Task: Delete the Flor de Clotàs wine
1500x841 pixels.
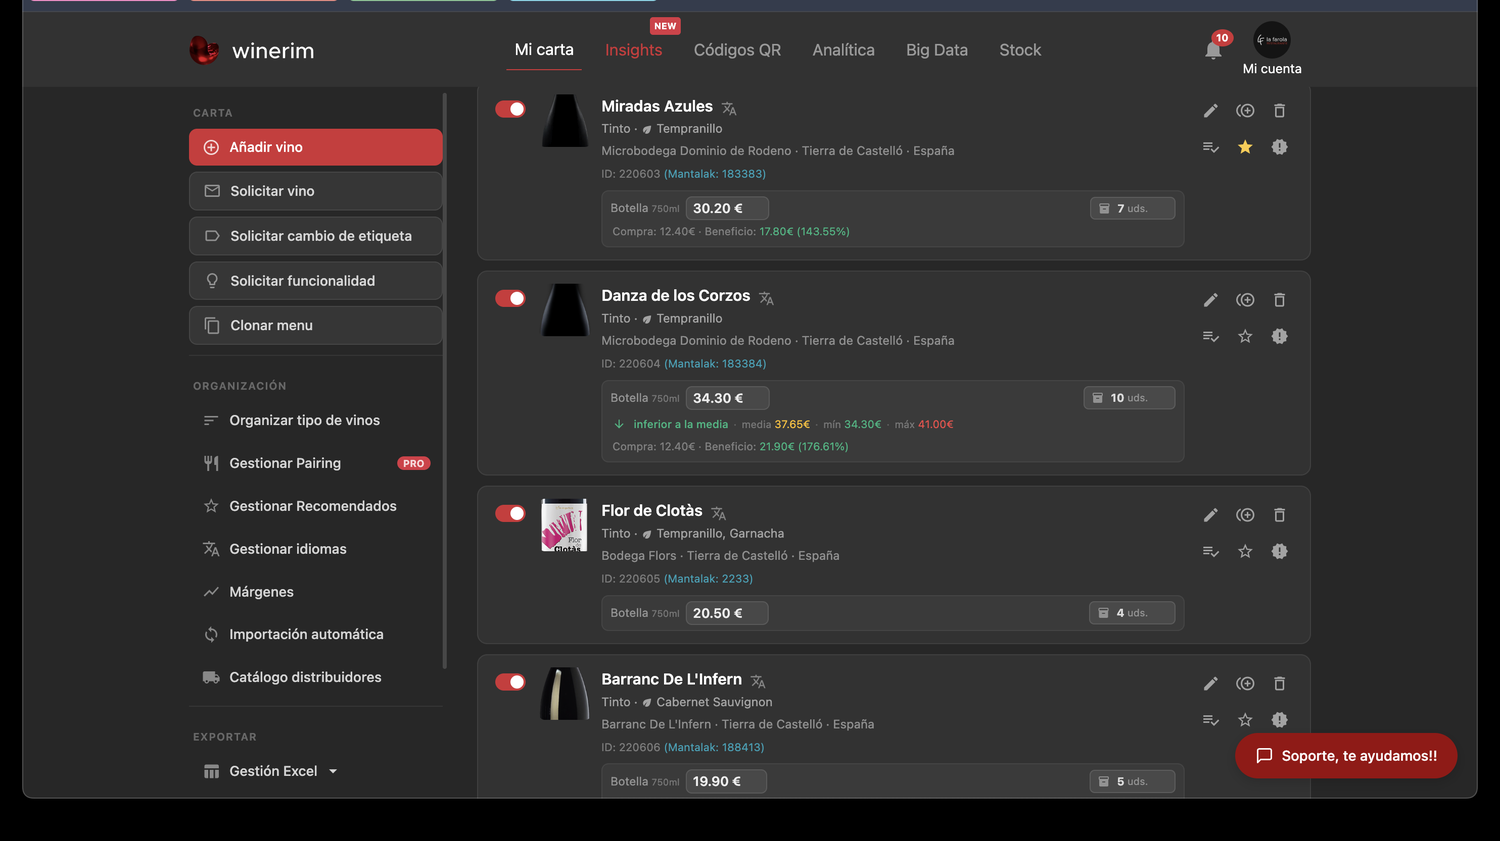Action: pos(1279,515)
